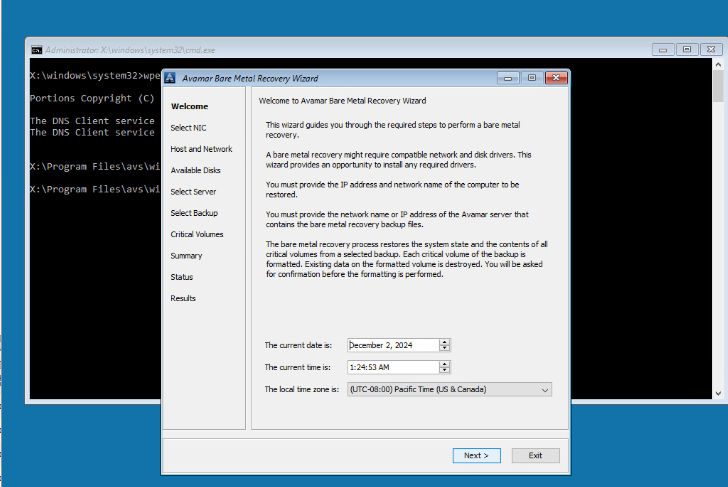This screenshot has height=487, width=728.
Task: Click the cmd window scrollbar thumb
Action: pos(718,86)
